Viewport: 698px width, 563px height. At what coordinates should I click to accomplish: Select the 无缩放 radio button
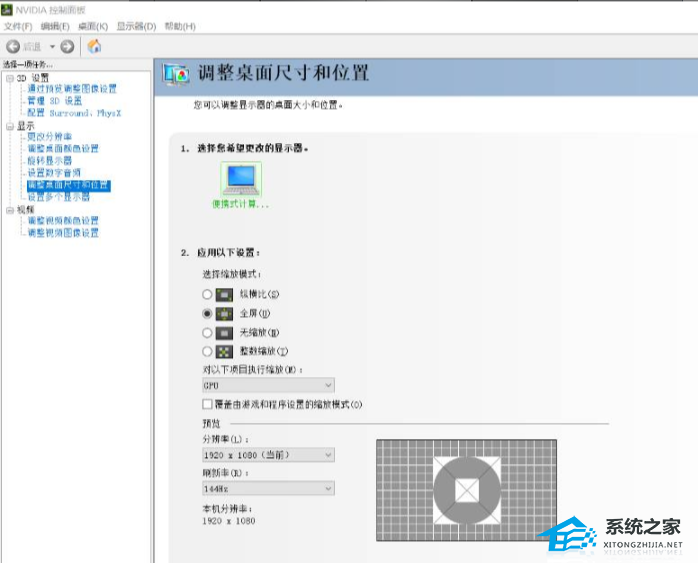(207, 332)
